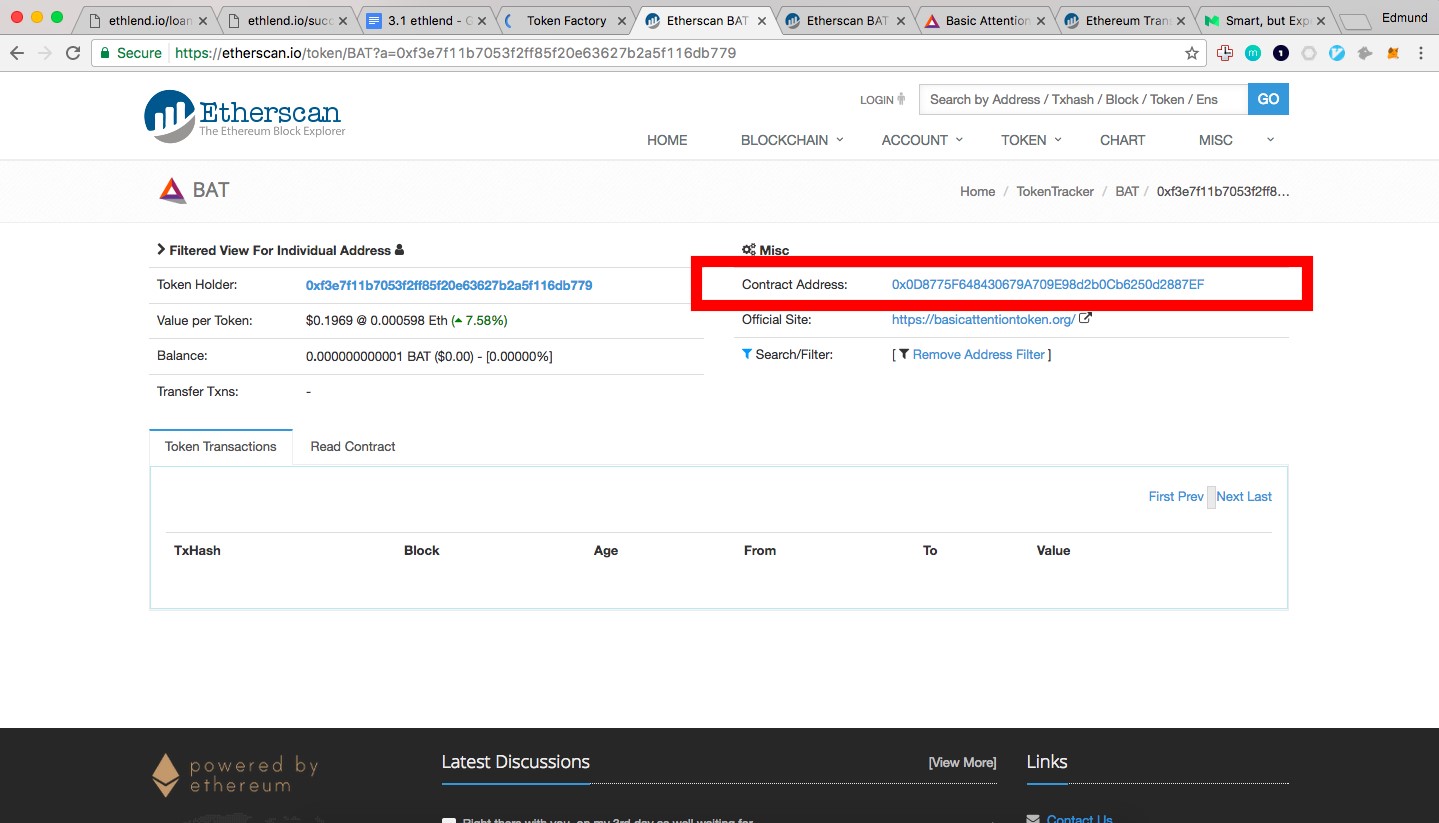Click the browser back arrow
Screen dimensions: 1439x823
pyautogui.click(x=17, y=53)
